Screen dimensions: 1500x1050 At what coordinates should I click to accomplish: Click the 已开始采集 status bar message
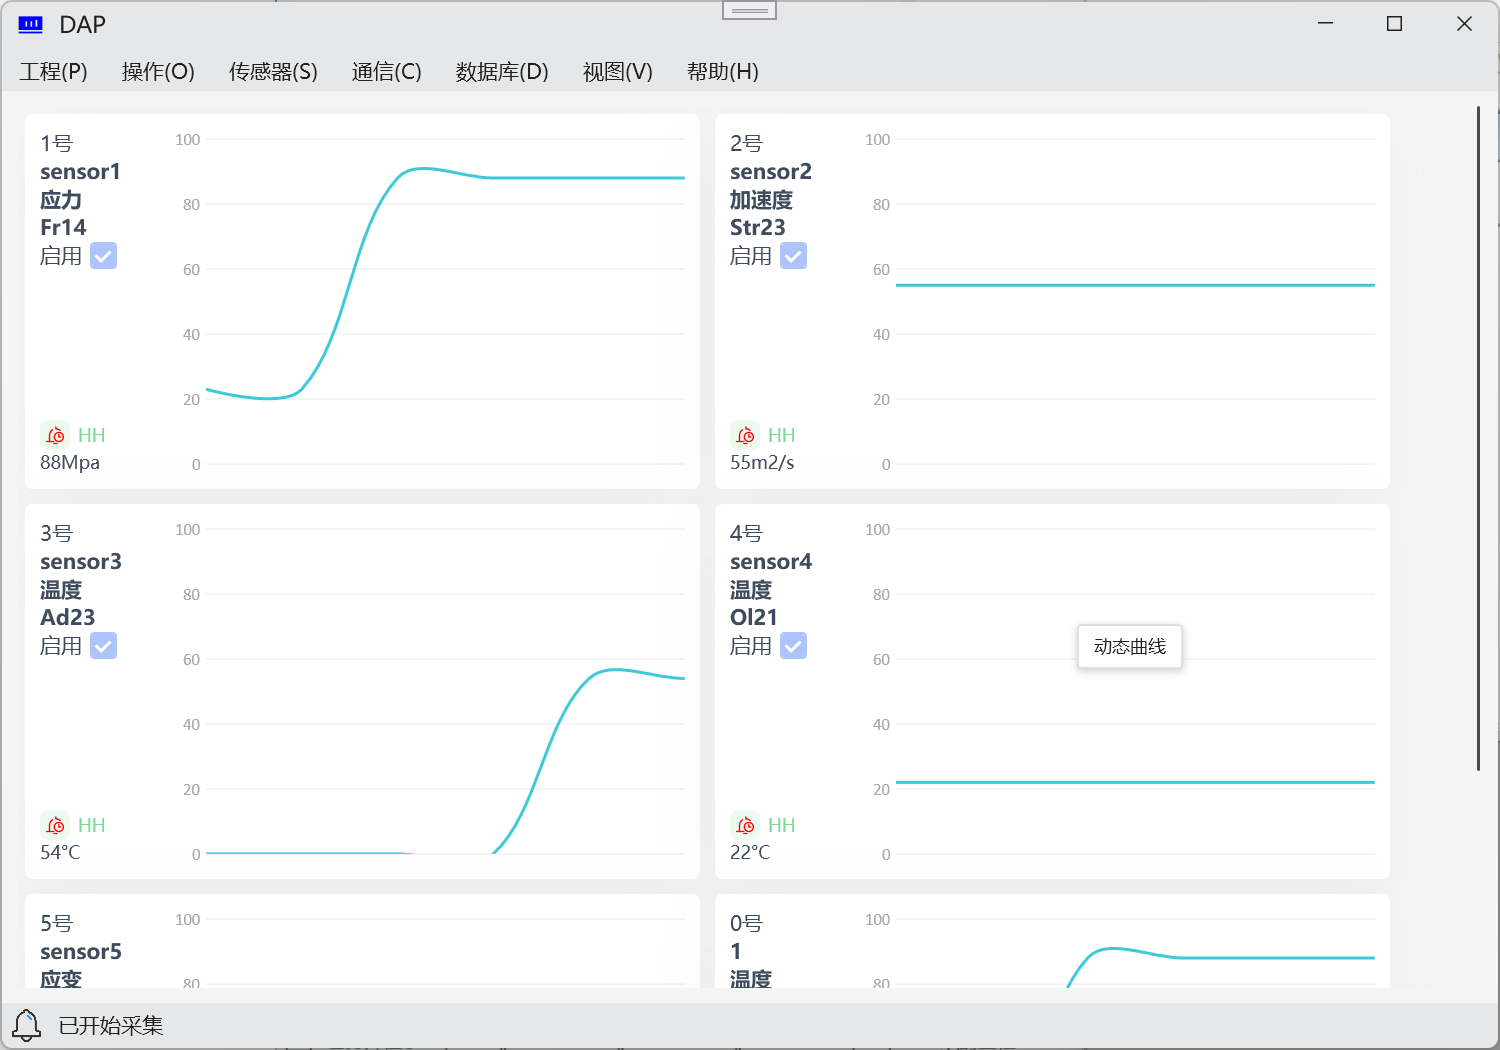111,1026
